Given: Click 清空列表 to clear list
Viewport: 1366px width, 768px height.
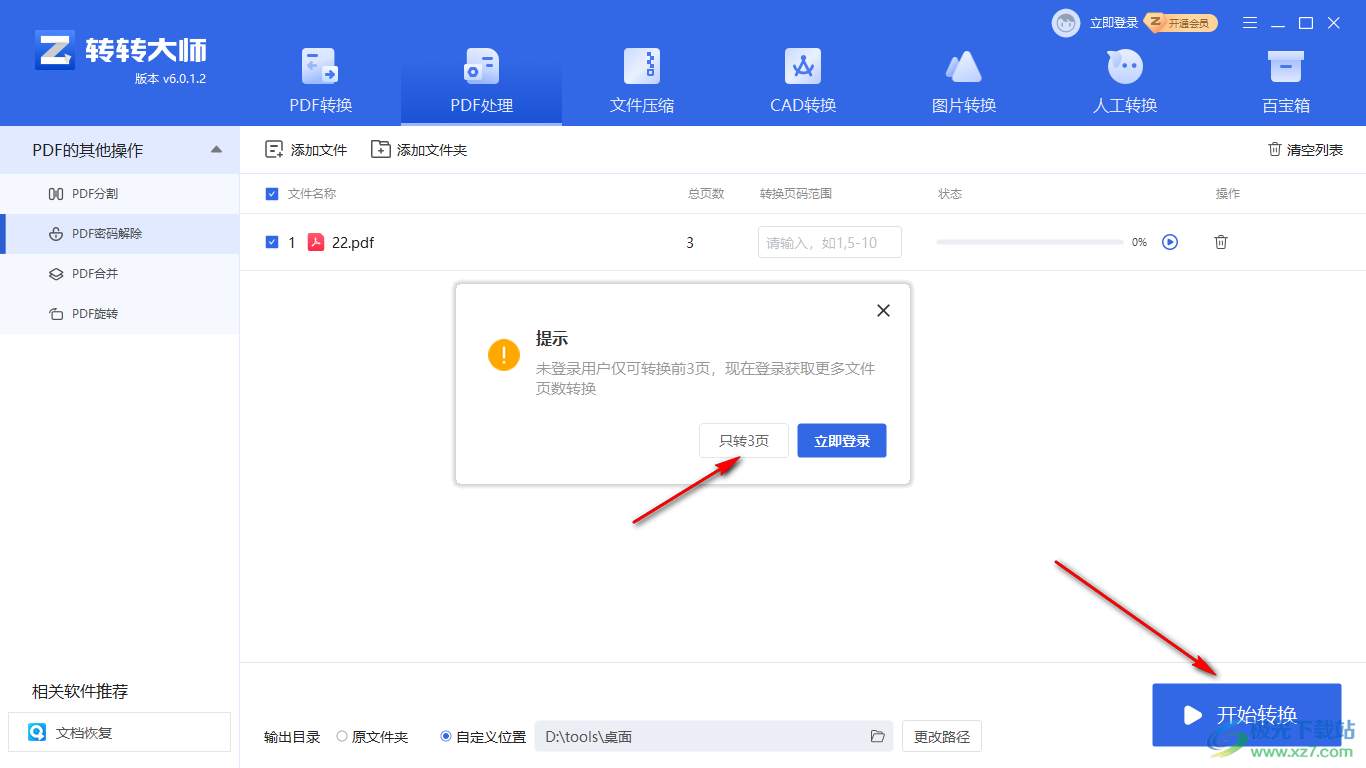Looking at the screenshot, I should (x=1305, y=150).
